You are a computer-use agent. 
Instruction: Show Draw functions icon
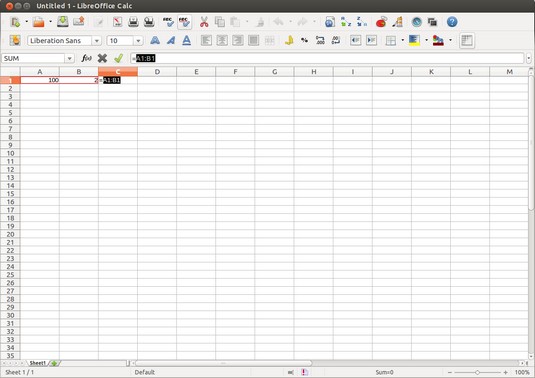[397, 22]
